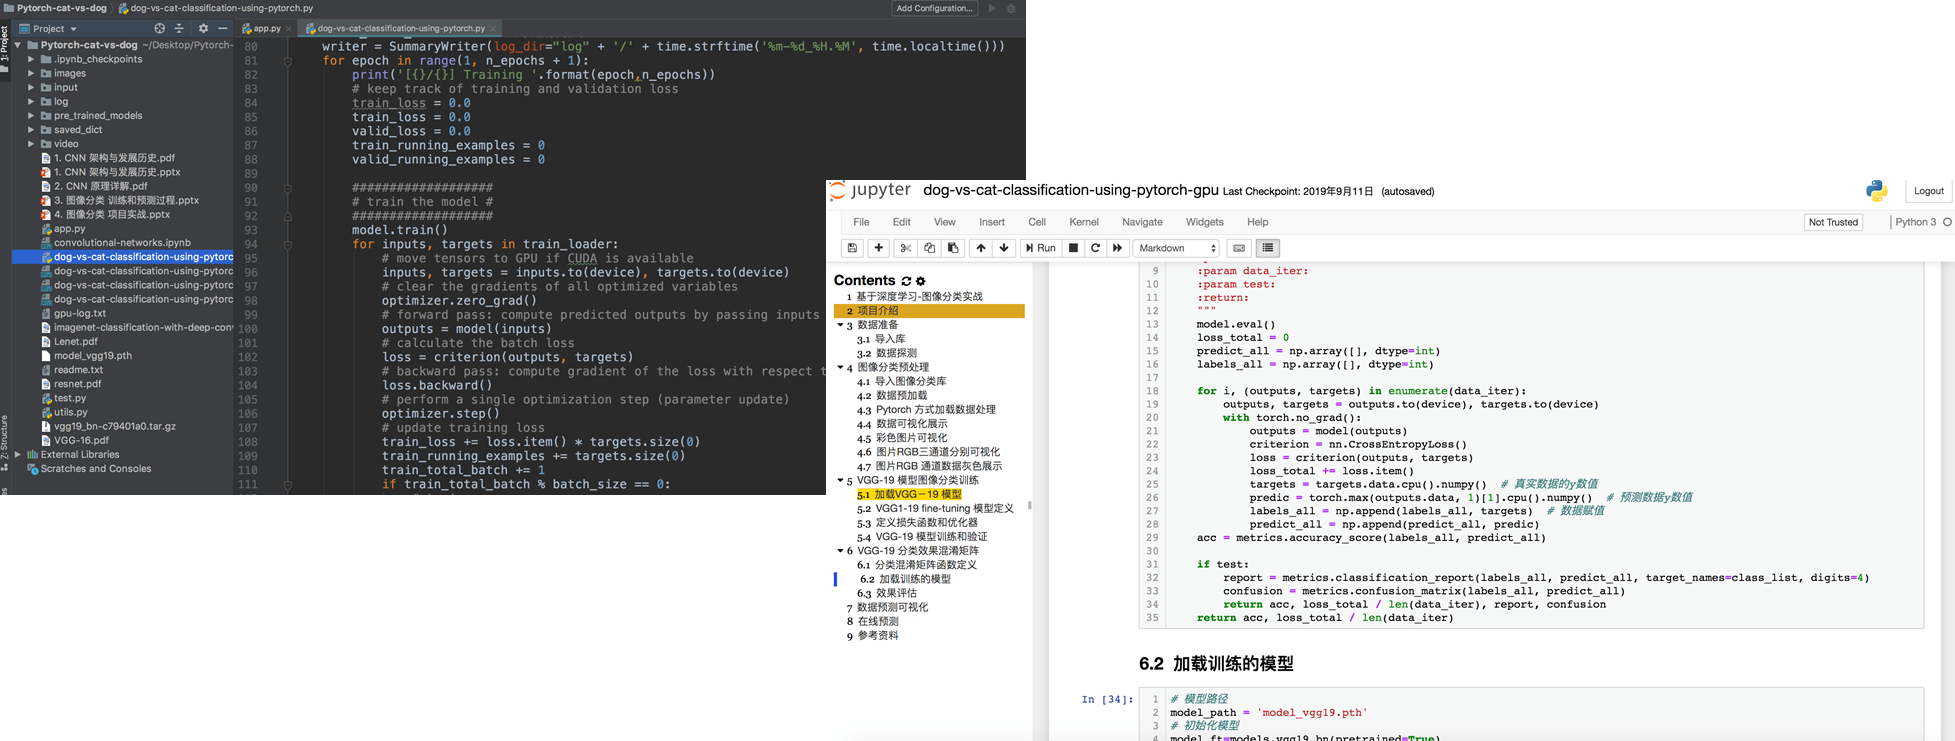1955x741 pixels.
Task: Open Project panel settings gear icon
Action: 203,29
